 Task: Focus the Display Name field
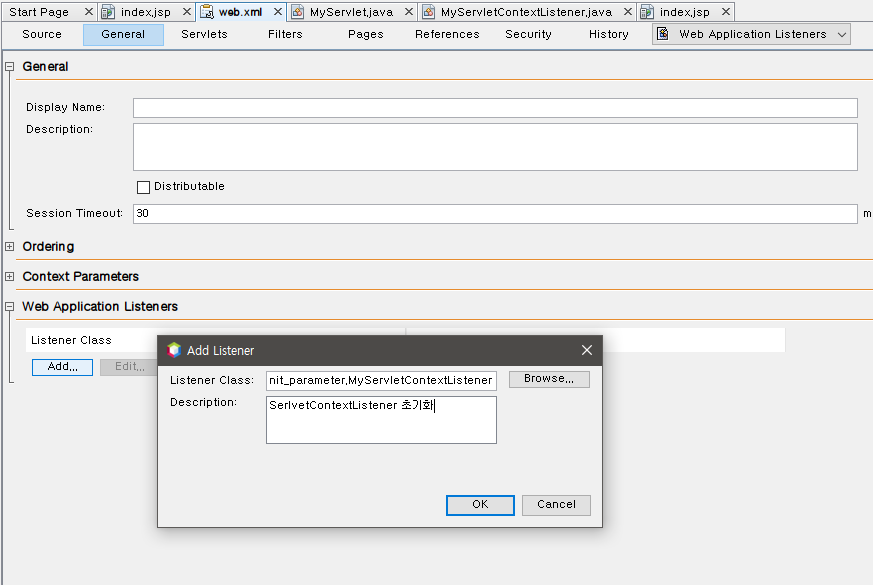coord(495,107)
